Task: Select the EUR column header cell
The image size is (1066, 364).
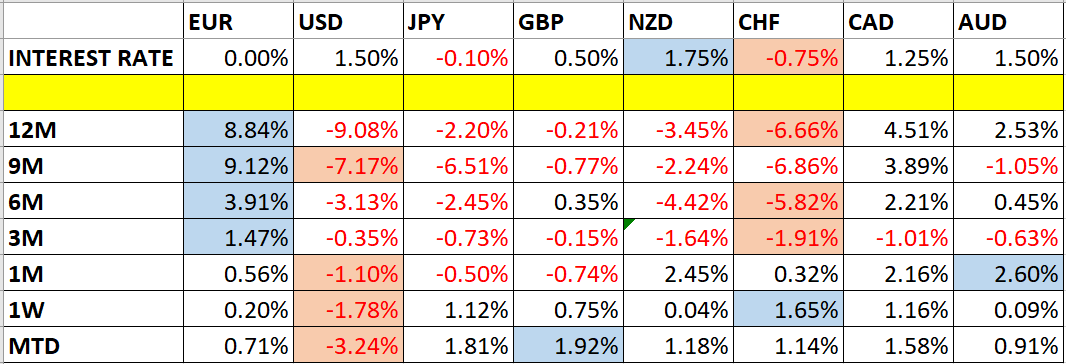Action: 238,22
